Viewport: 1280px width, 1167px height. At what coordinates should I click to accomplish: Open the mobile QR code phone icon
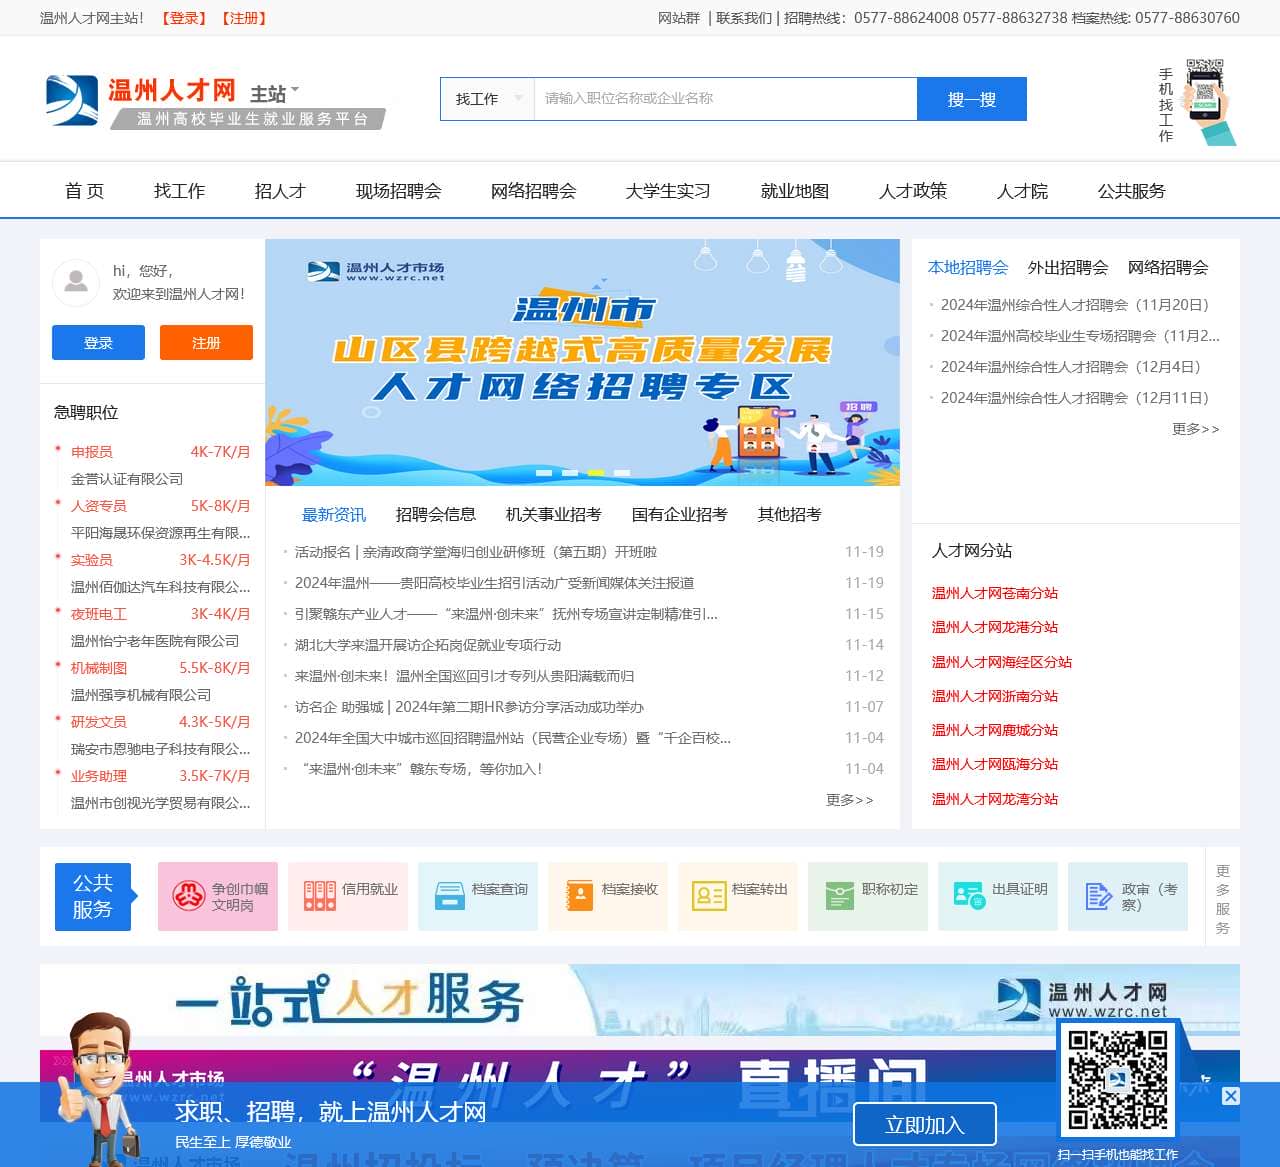tap(1208, 102)
